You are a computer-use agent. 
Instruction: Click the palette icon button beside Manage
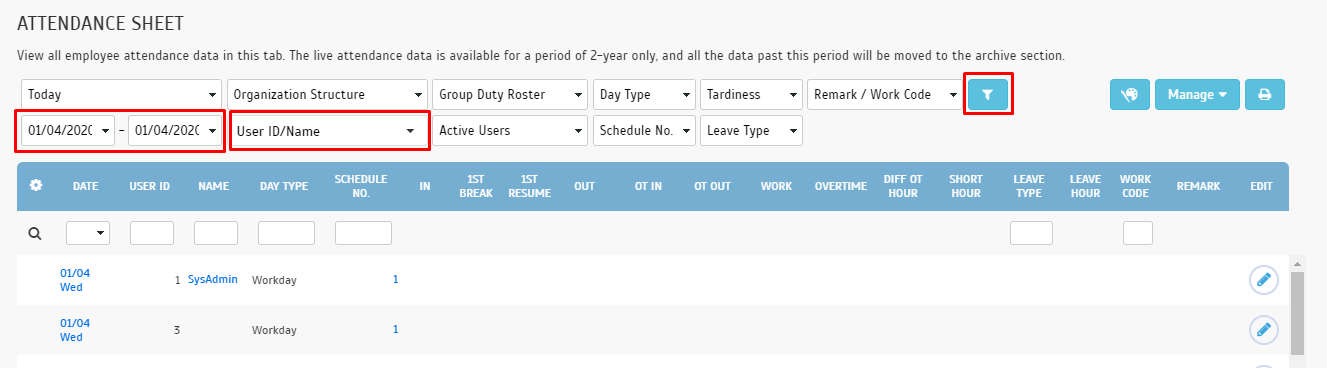coord(1130,94)
